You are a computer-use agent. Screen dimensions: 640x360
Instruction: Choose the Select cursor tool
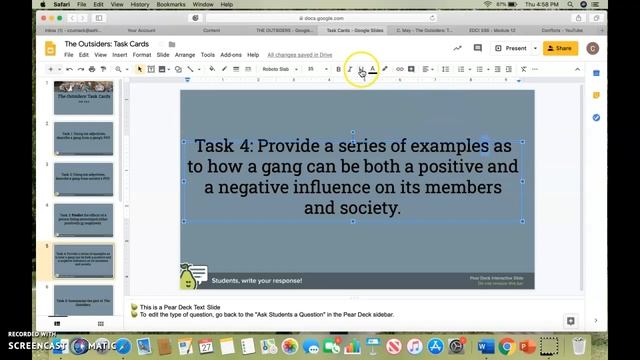140,69
